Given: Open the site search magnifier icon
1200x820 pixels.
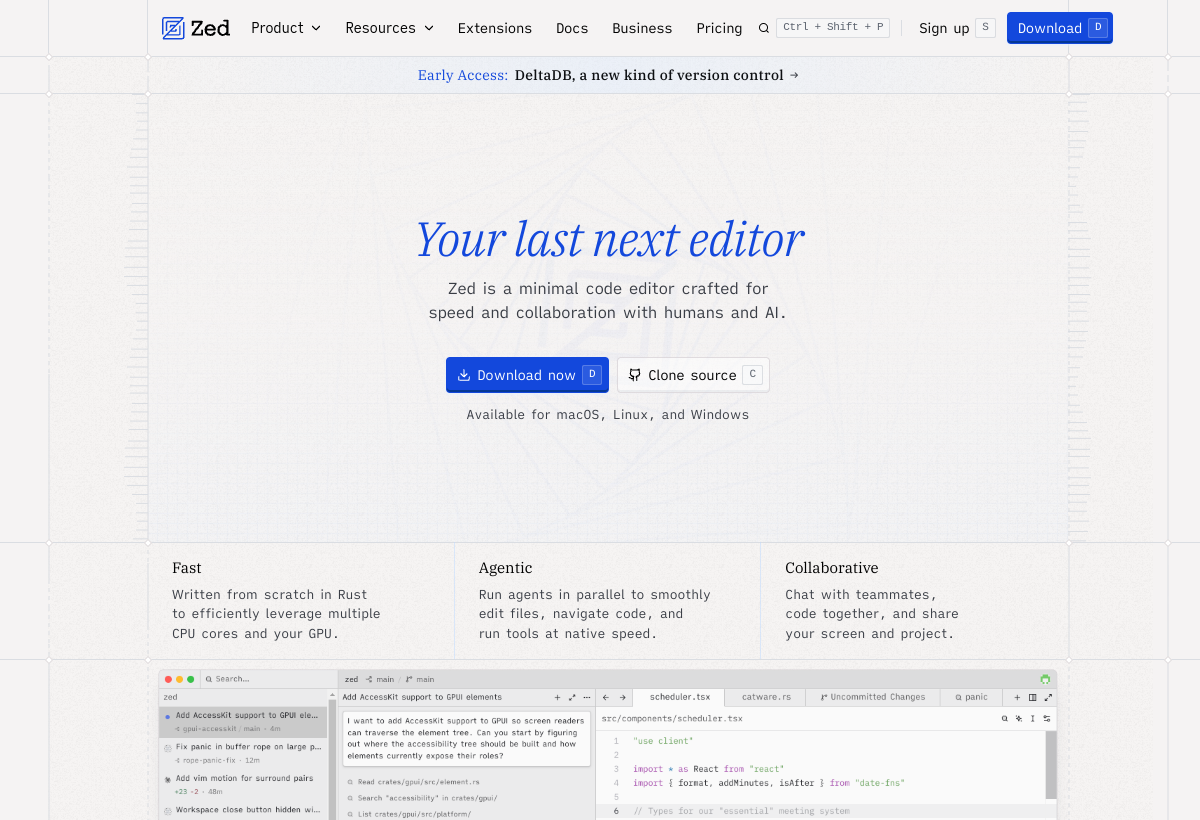Looking at the screenshot, I should (x=764, y=28).
